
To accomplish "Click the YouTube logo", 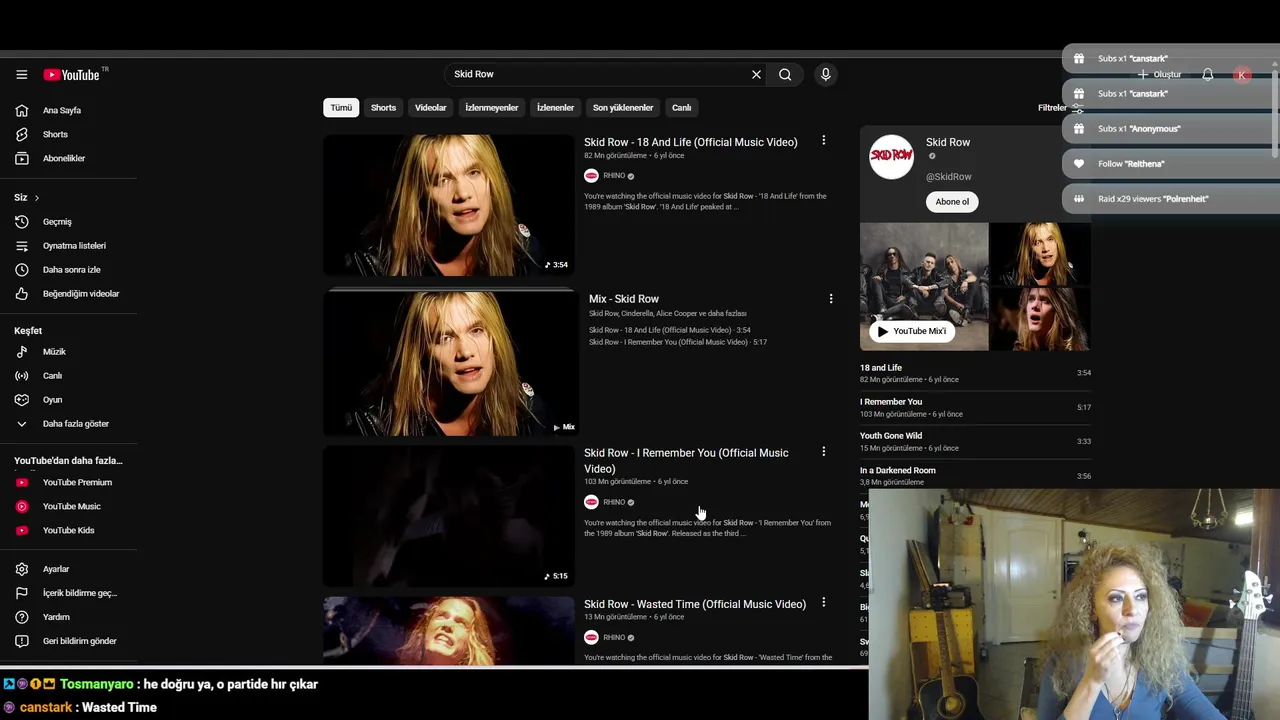I will point(72,75).
